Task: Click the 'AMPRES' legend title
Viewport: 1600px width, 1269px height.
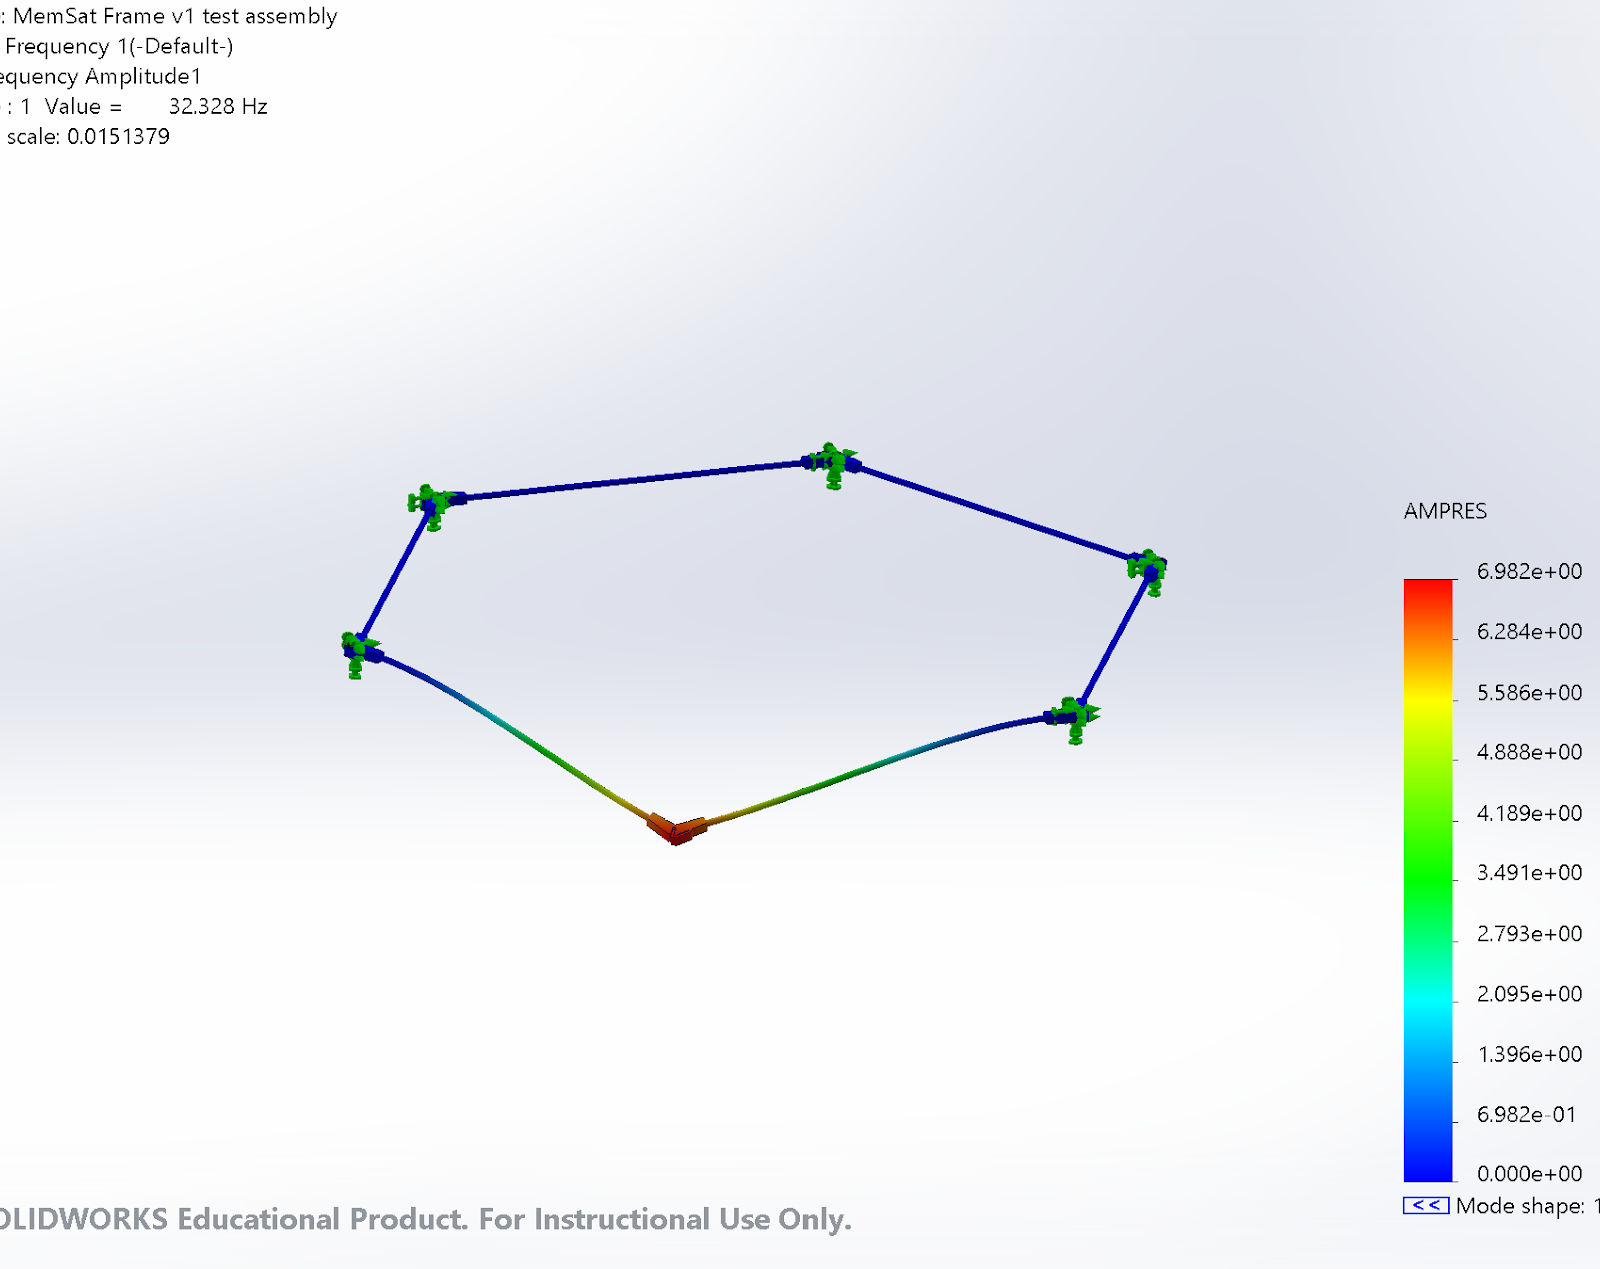Action: 1445,511
